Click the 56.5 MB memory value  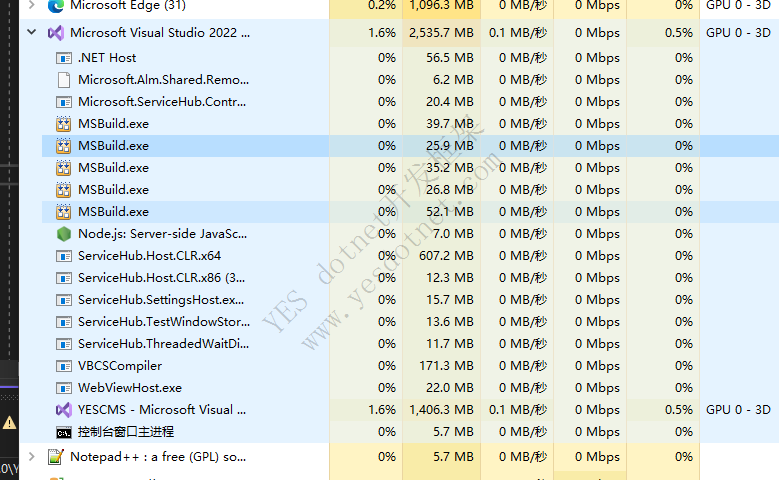tap(450, 58)
